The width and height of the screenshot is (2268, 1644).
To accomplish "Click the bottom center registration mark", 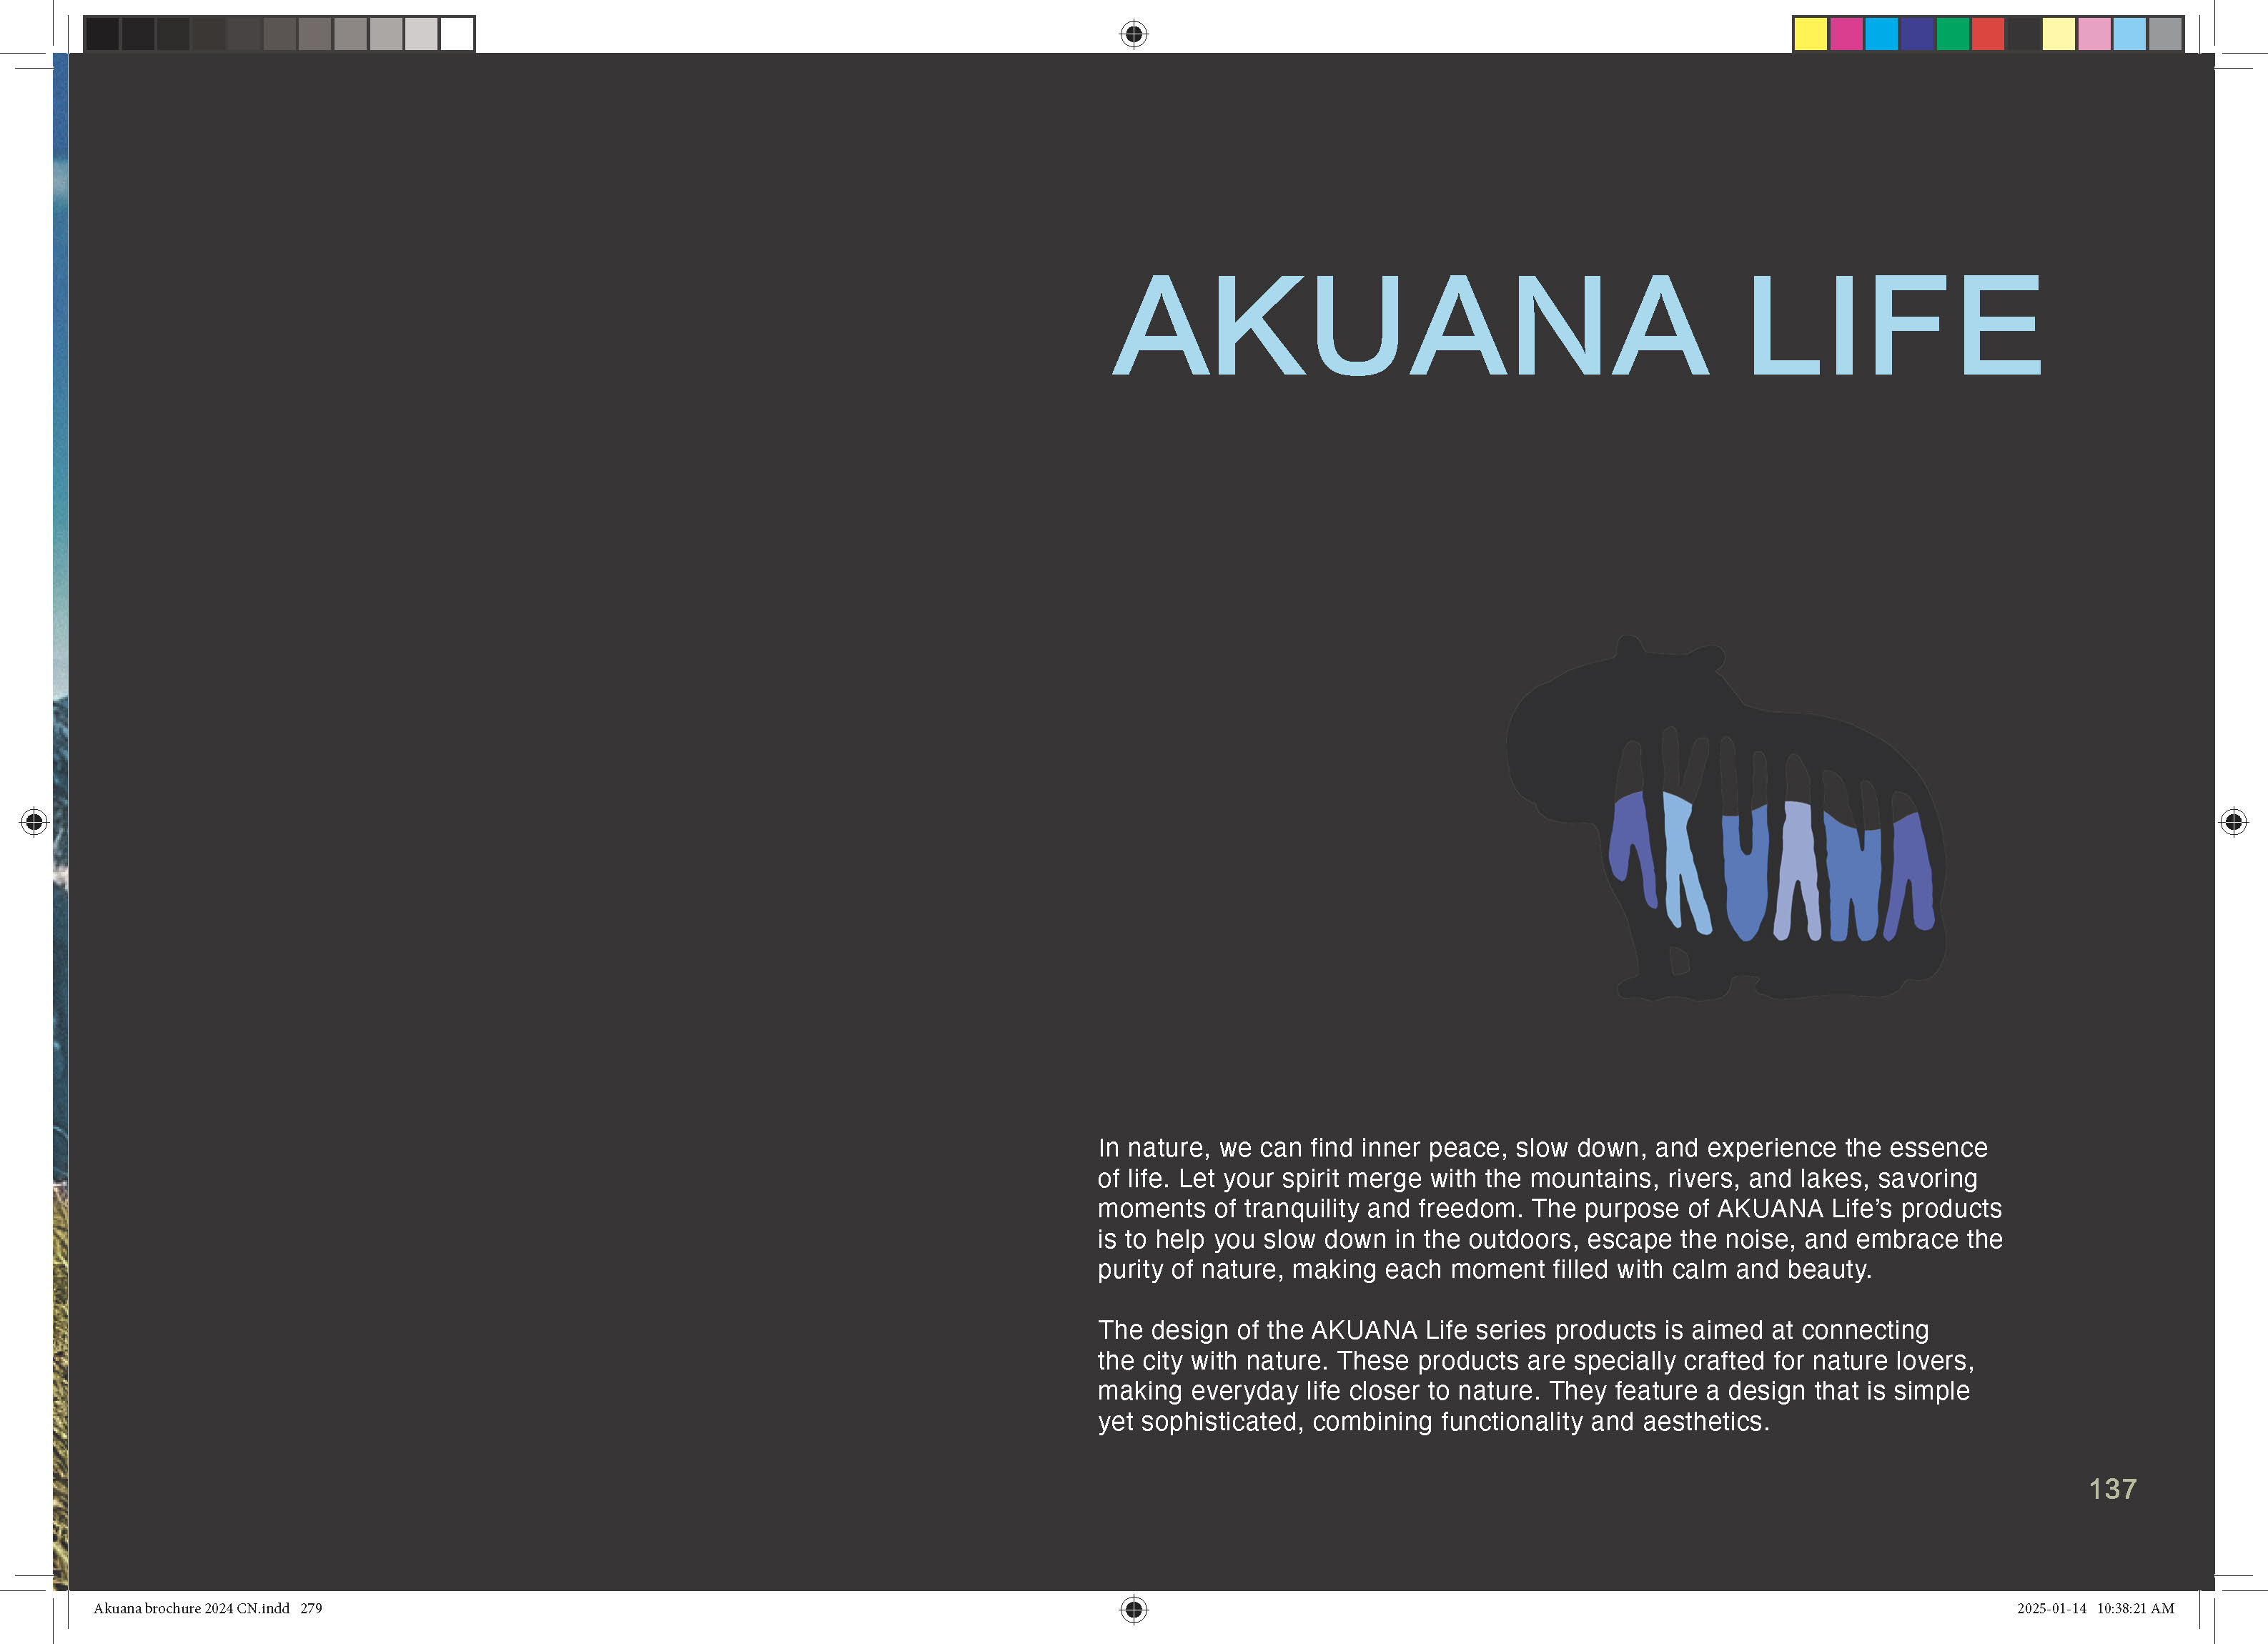I will point(1133,1609).
